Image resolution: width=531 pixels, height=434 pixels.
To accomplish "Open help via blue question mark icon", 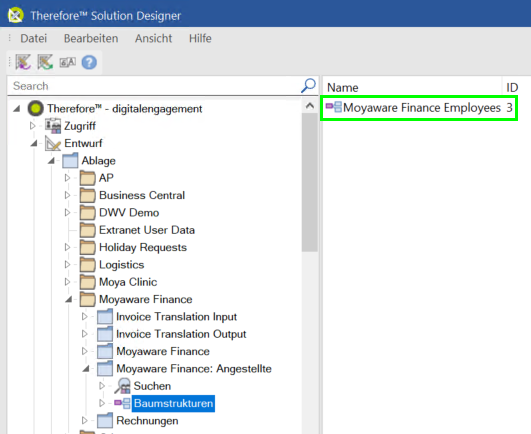I will click(x=89, y=62).
